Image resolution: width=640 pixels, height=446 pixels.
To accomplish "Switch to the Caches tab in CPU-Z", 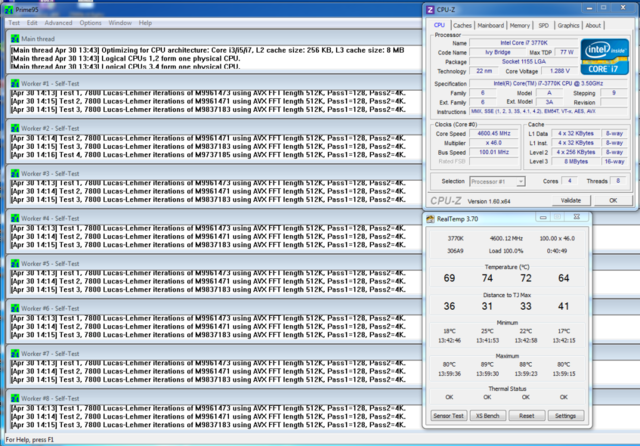I will (462, 25).
